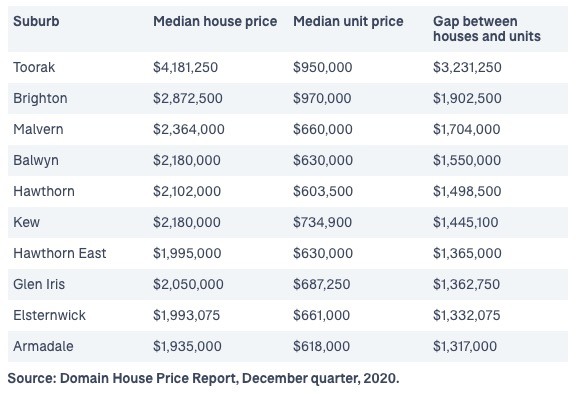Viewport: 582px width, 394px height.
Task: Select Toorak house price $4,181,250
Action: pos(185,67)
